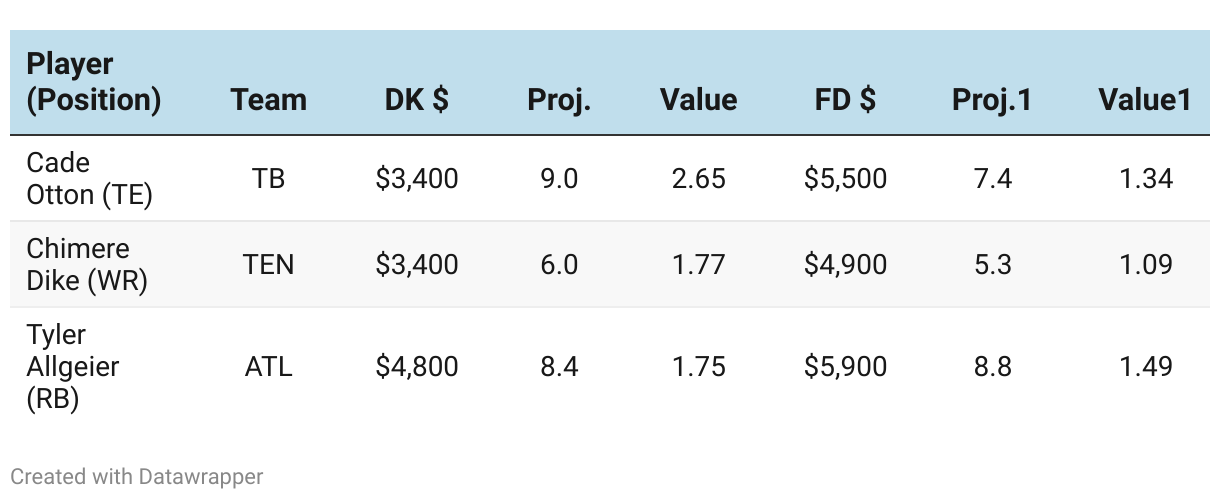Screen dimensions: 1220x500
Task: Open the Created with Datawrapper link
Action: 137,477
